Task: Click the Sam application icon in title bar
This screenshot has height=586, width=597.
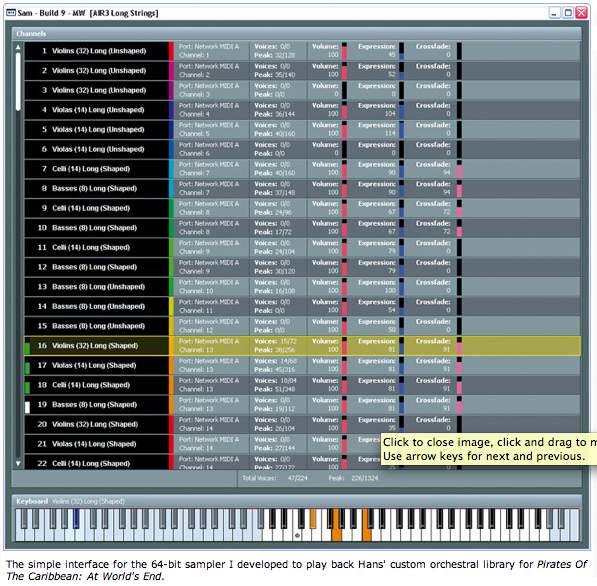Action: click(11, 13)
